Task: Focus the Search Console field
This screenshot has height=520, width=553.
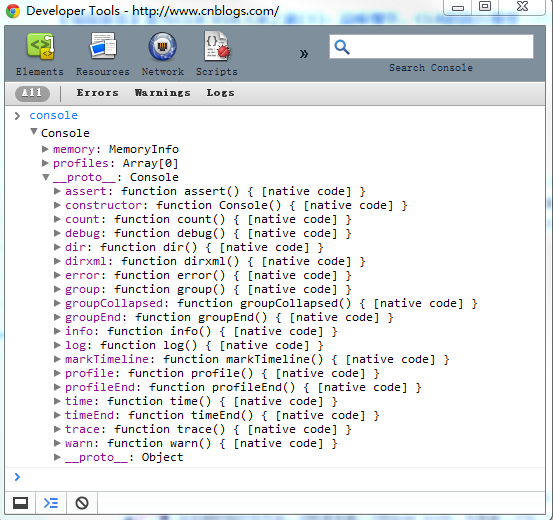Action: [x=431, y=47]
